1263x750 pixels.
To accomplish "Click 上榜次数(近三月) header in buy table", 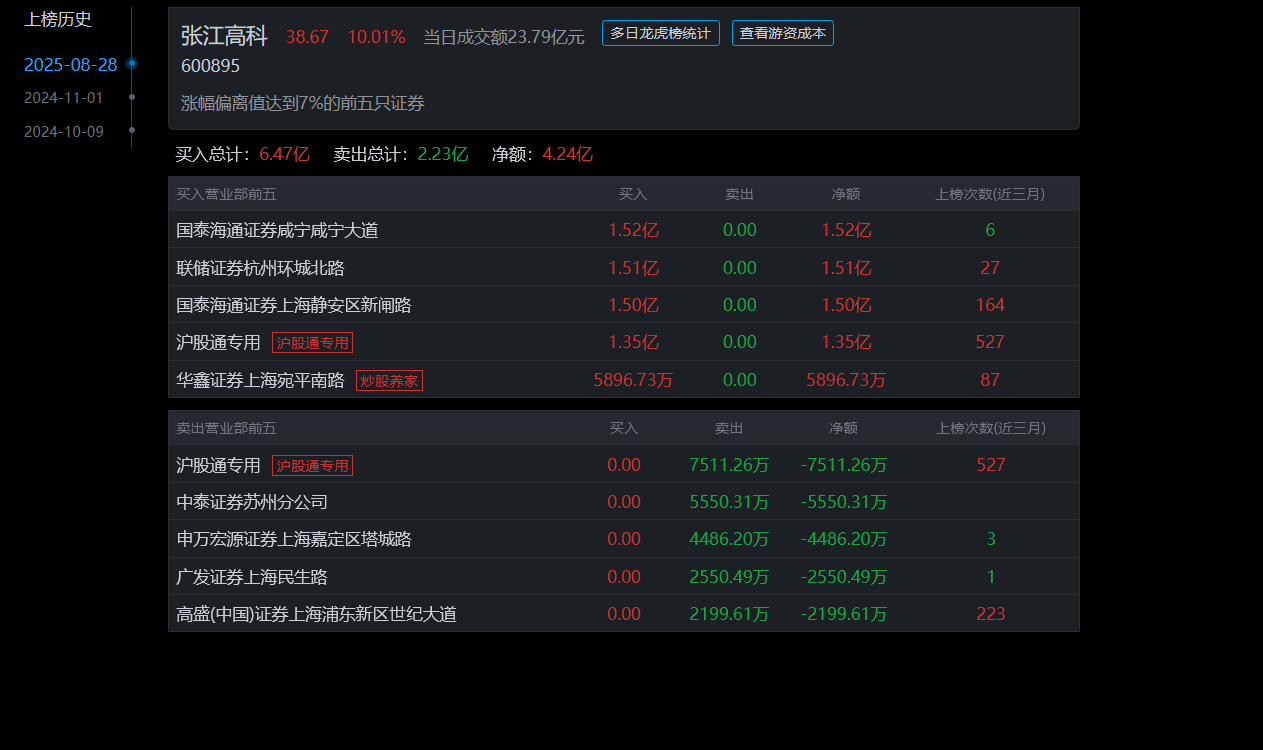I will (x=990, y=194).
